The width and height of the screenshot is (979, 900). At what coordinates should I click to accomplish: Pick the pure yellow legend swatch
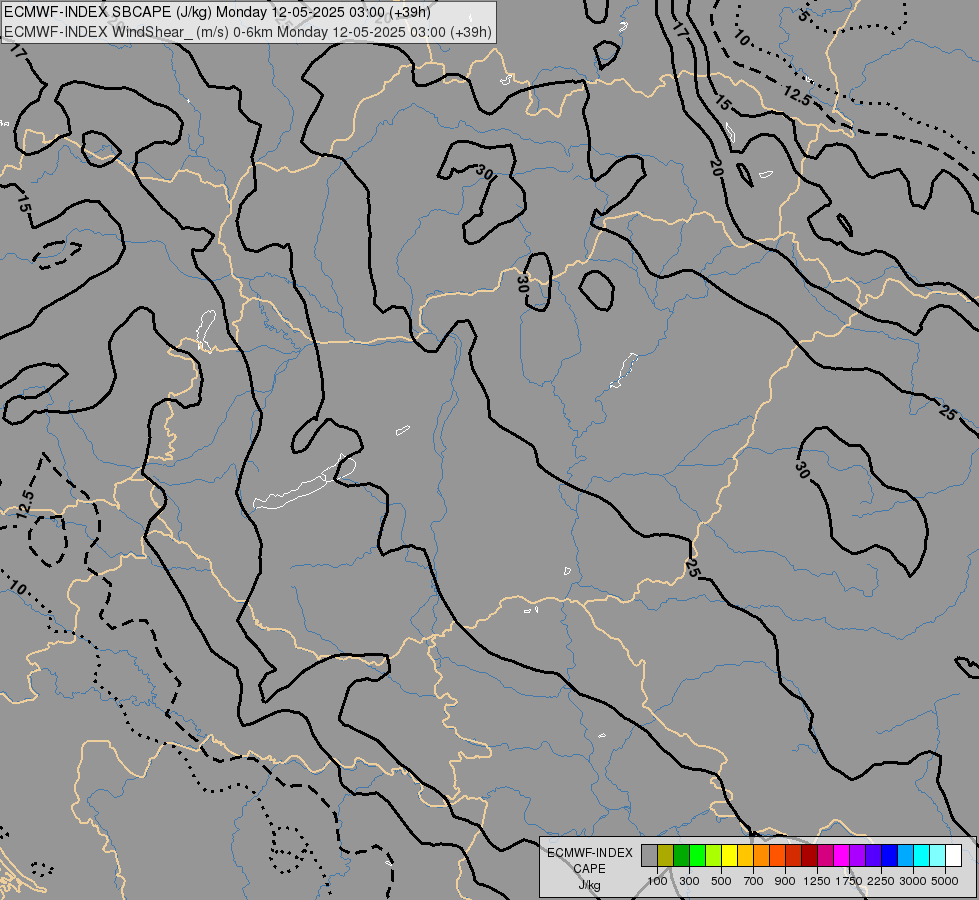tap(730, 855)
